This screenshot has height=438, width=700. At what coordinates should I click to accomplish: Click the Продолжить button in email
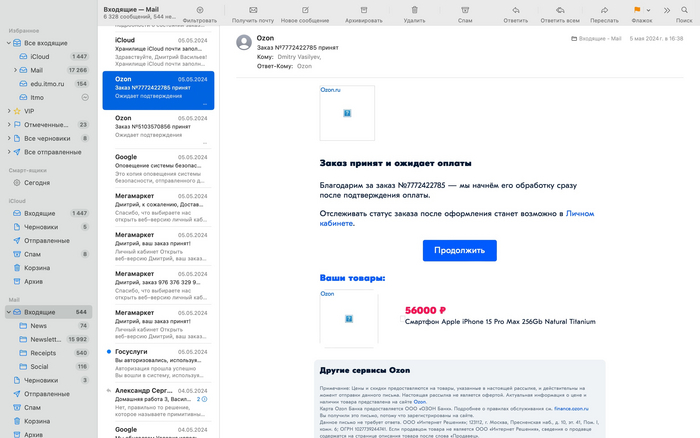(459, 250)
